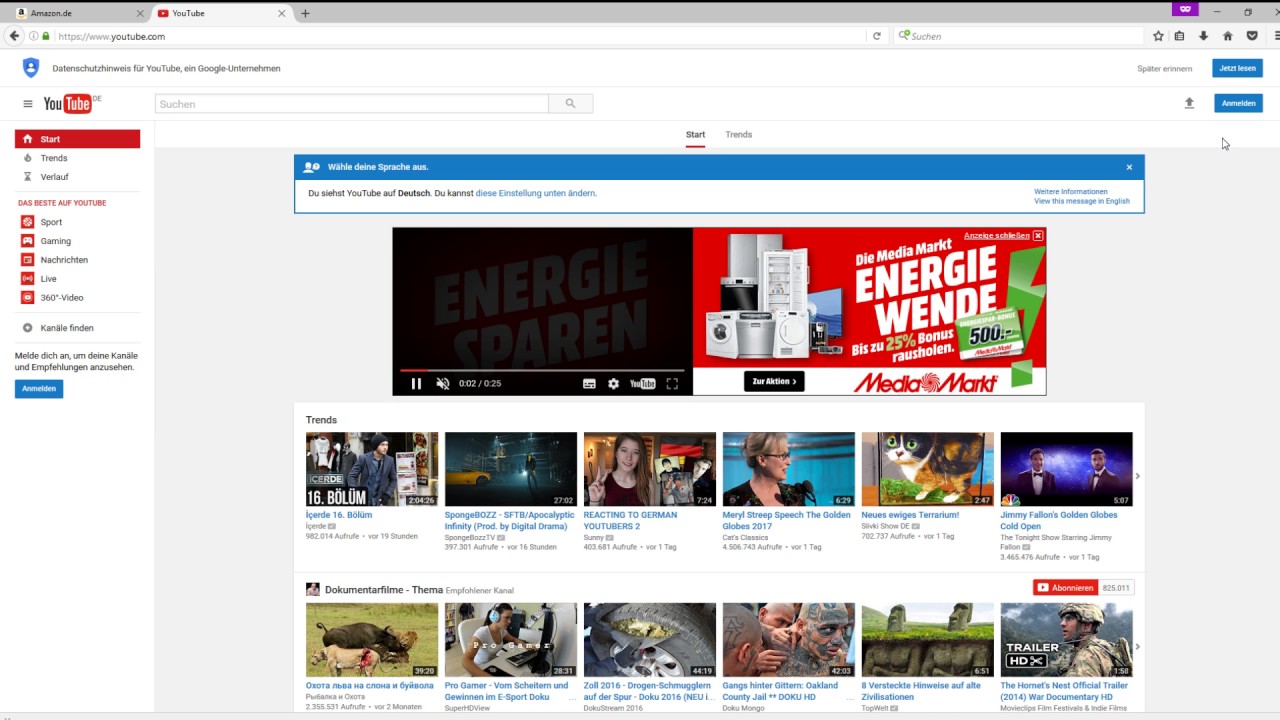This screenshot has height=720, width=1280.
Task: Click Firefox back arrow button
Action: tap(14, 36)
